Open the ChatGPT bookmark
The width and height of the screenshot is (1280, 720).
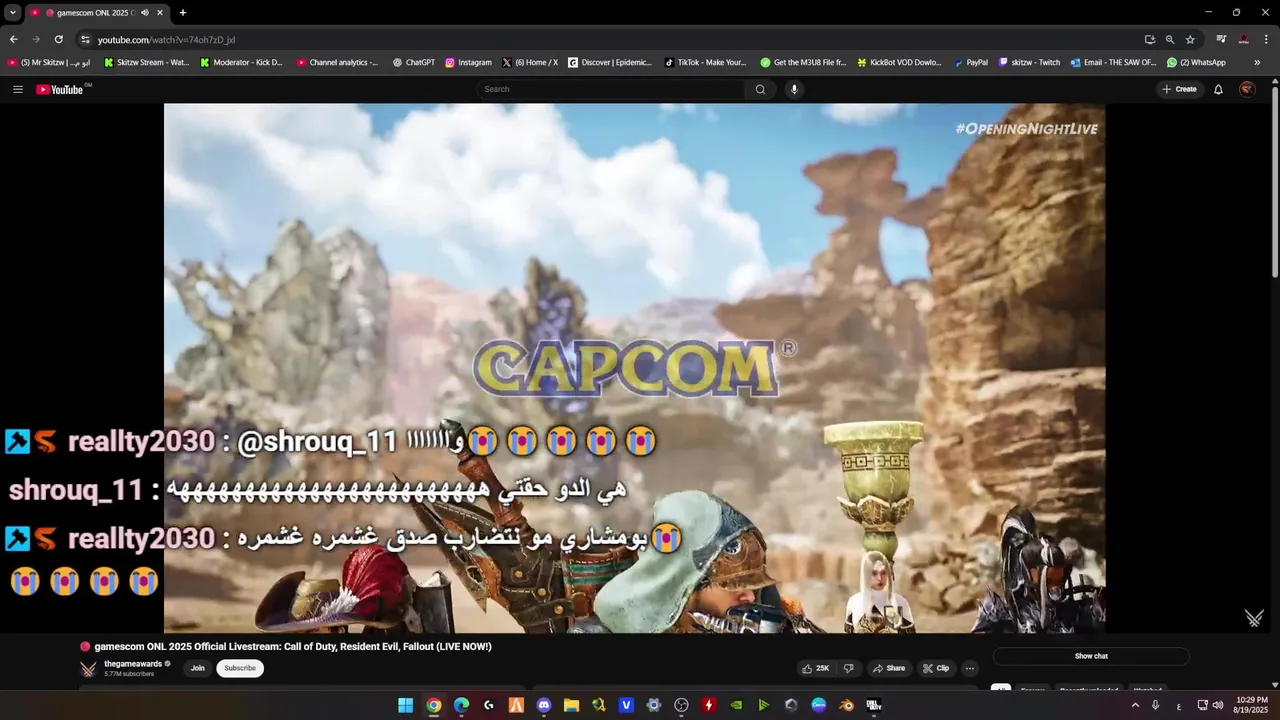pyautogui.click(x=413, y=62)
